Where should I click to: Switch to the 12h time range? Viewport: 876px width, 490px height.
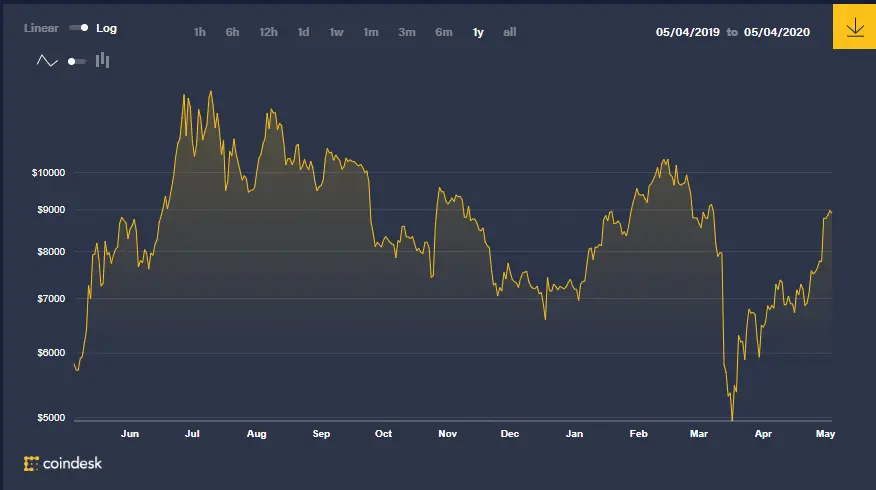268,32
